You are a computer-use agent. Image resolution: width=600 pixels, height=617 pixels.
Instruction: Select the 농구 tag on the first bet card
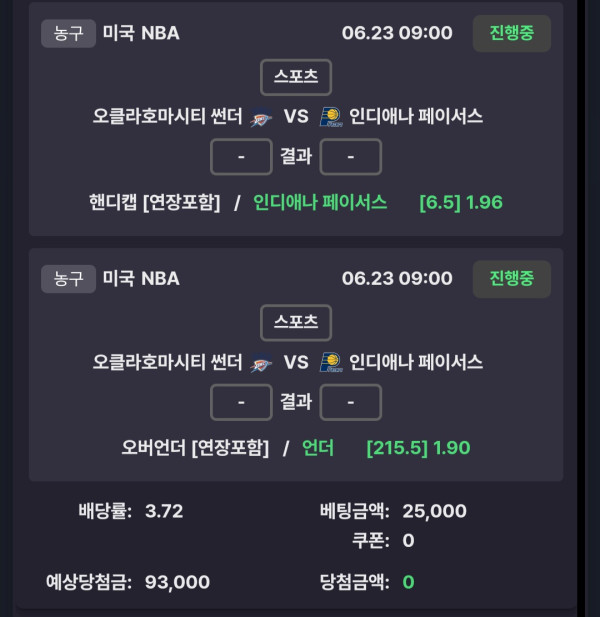tap(68, 33)
